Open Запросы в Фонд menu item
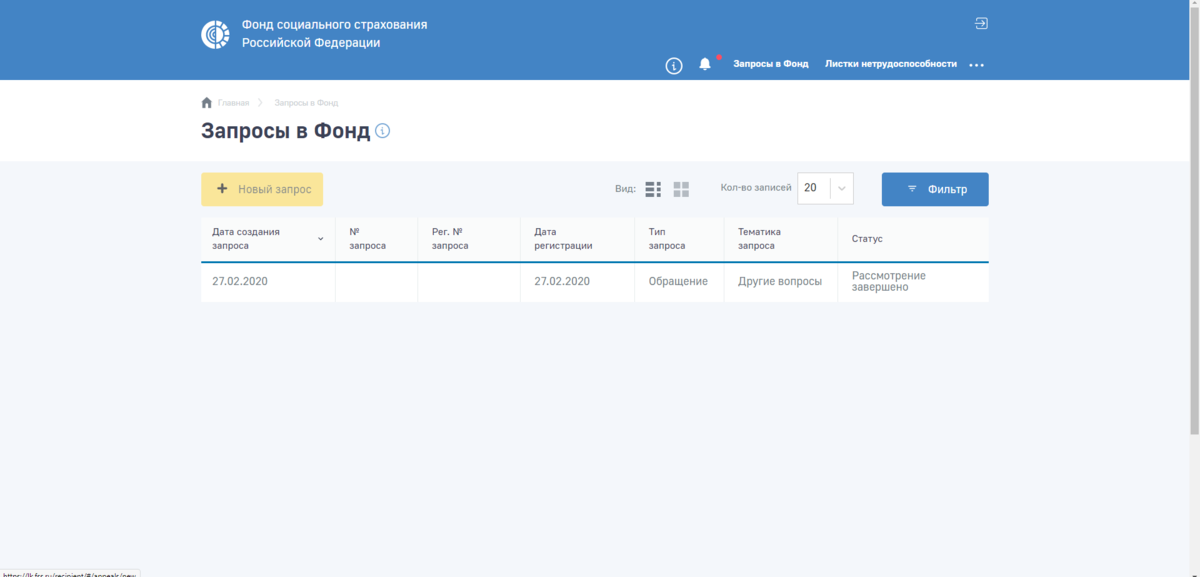The image size is (1200, 577). click(771, 64)
